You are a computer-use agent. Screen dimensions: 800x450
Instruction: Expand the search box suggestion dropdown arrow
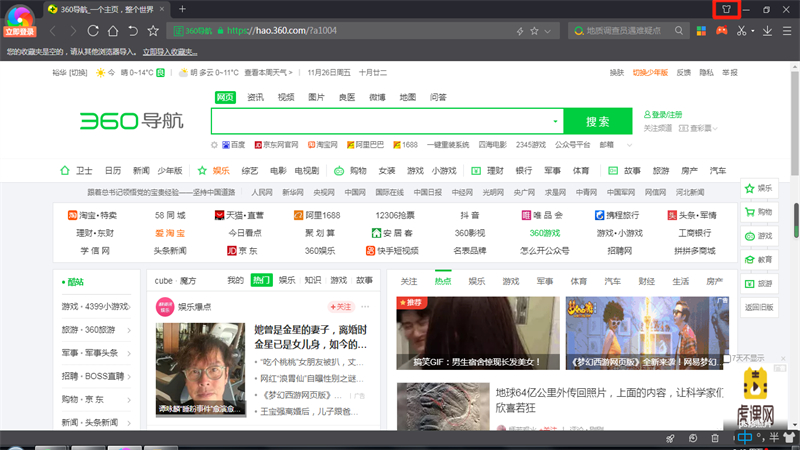pyautogui.click(x=555, y=121)
